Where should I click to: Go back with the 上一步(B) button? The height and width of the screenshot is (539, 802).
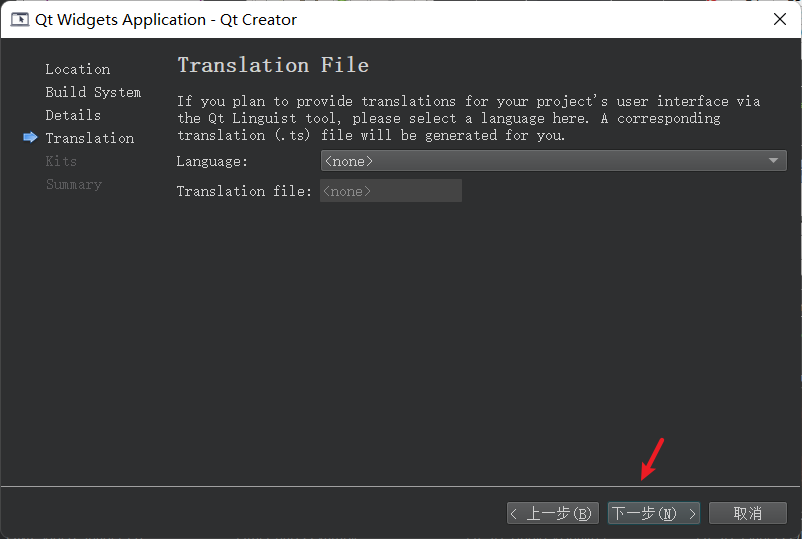click(553, 513)
